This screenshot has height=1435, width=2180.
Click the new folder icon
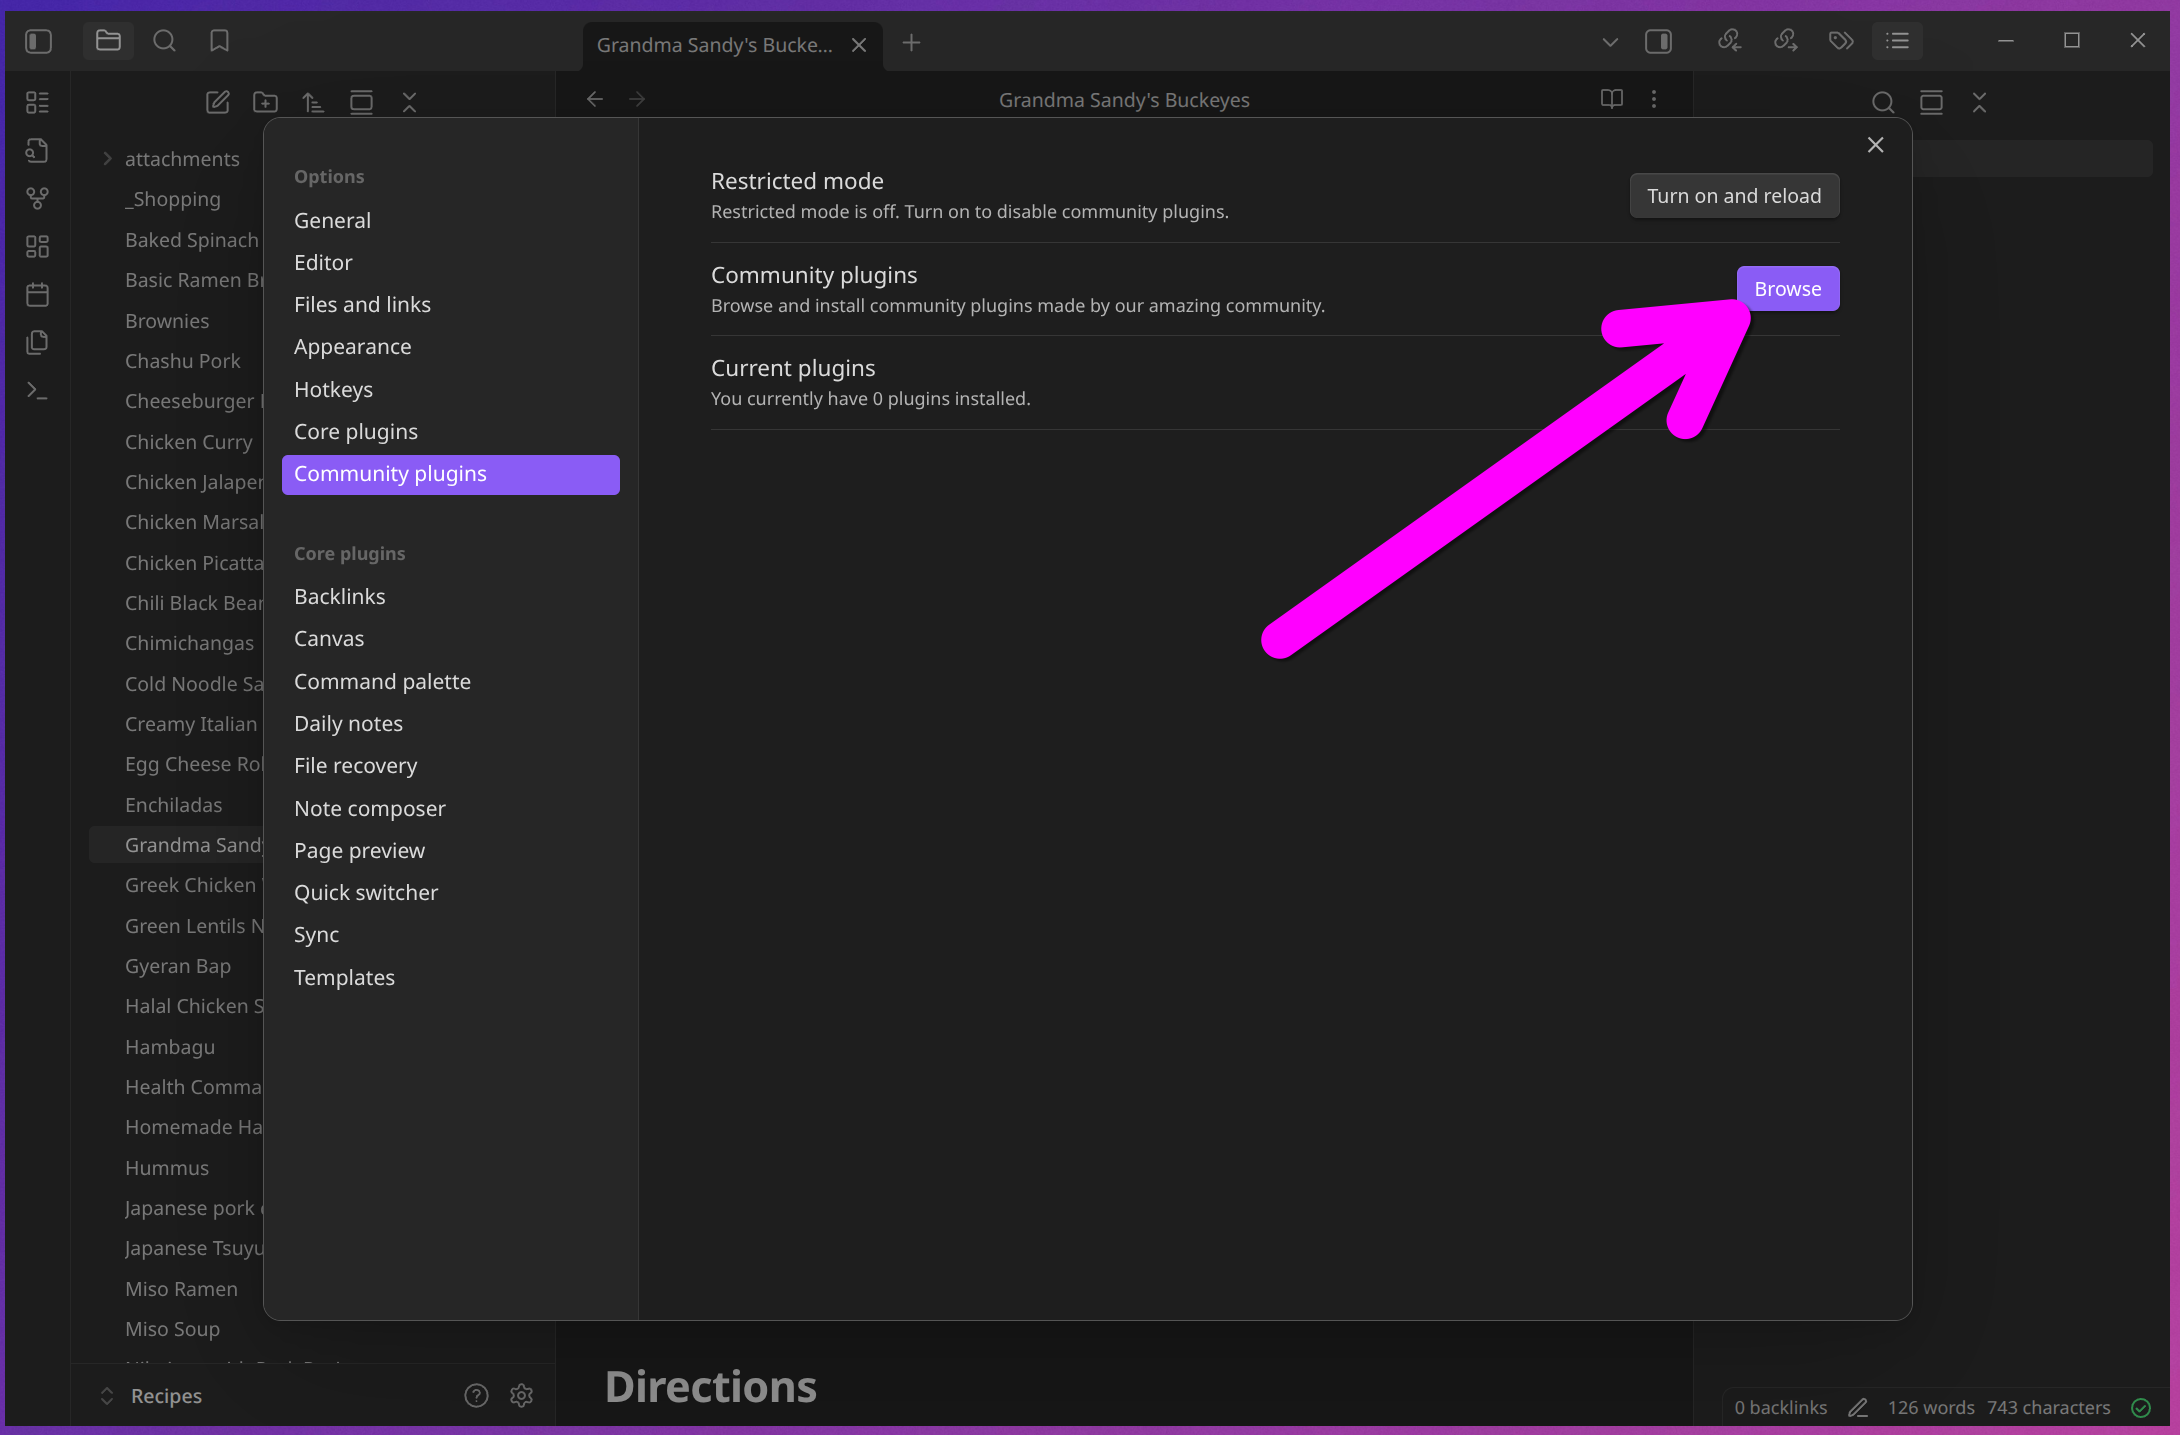point(265,101)
